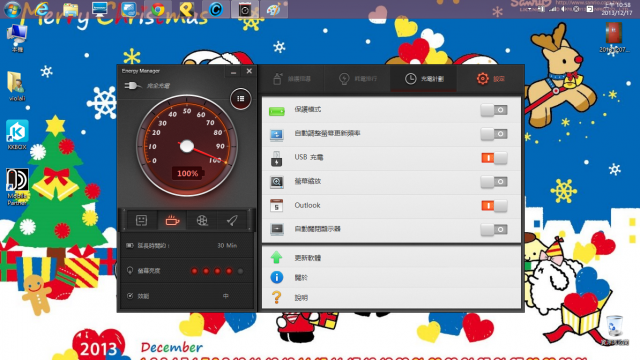This screenshot has width=640, height=360.
Task: Toggle the magnifier screen zoom row switch
Action: coord(494,182)
